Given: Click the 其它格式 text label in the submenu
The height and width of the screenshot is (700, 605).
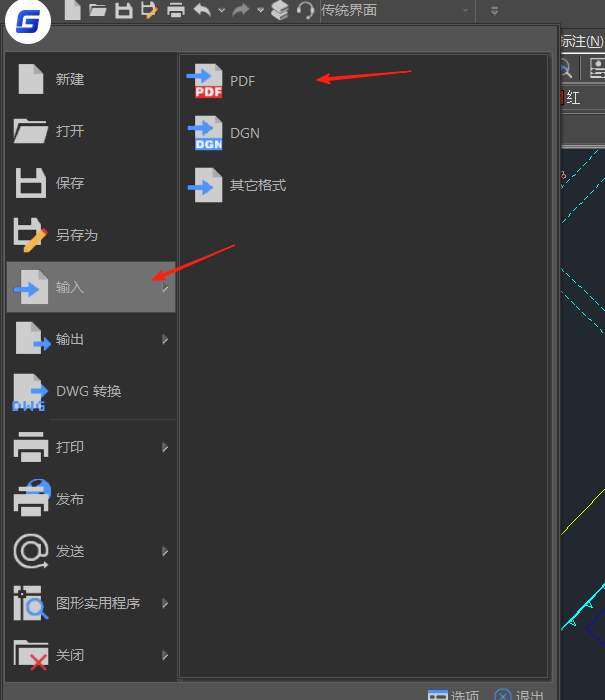Looking at the screenshot, I should click(258, 185).
